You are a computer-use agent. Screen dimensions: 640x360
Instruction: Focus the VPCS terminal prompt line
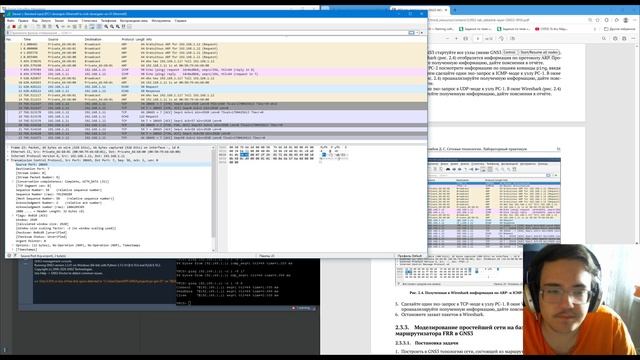(184, 303)
